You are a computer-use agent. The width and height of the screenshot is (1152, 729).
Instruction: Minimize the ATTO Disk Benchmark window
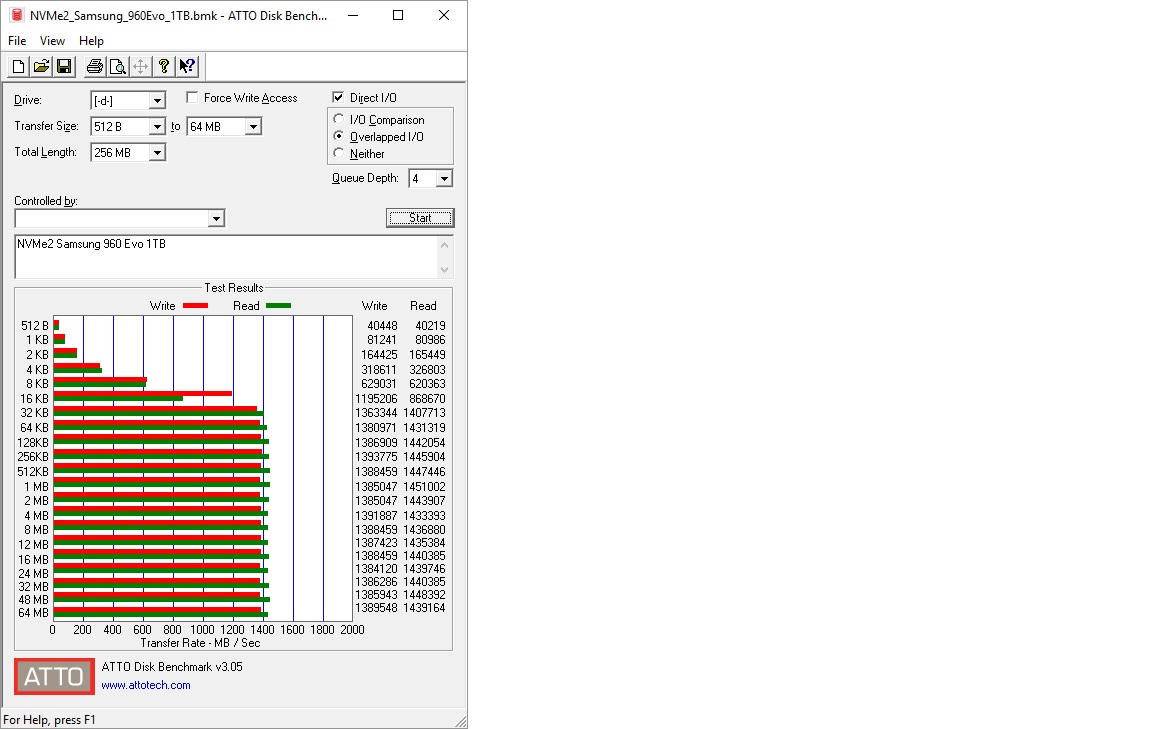point(353,15)
